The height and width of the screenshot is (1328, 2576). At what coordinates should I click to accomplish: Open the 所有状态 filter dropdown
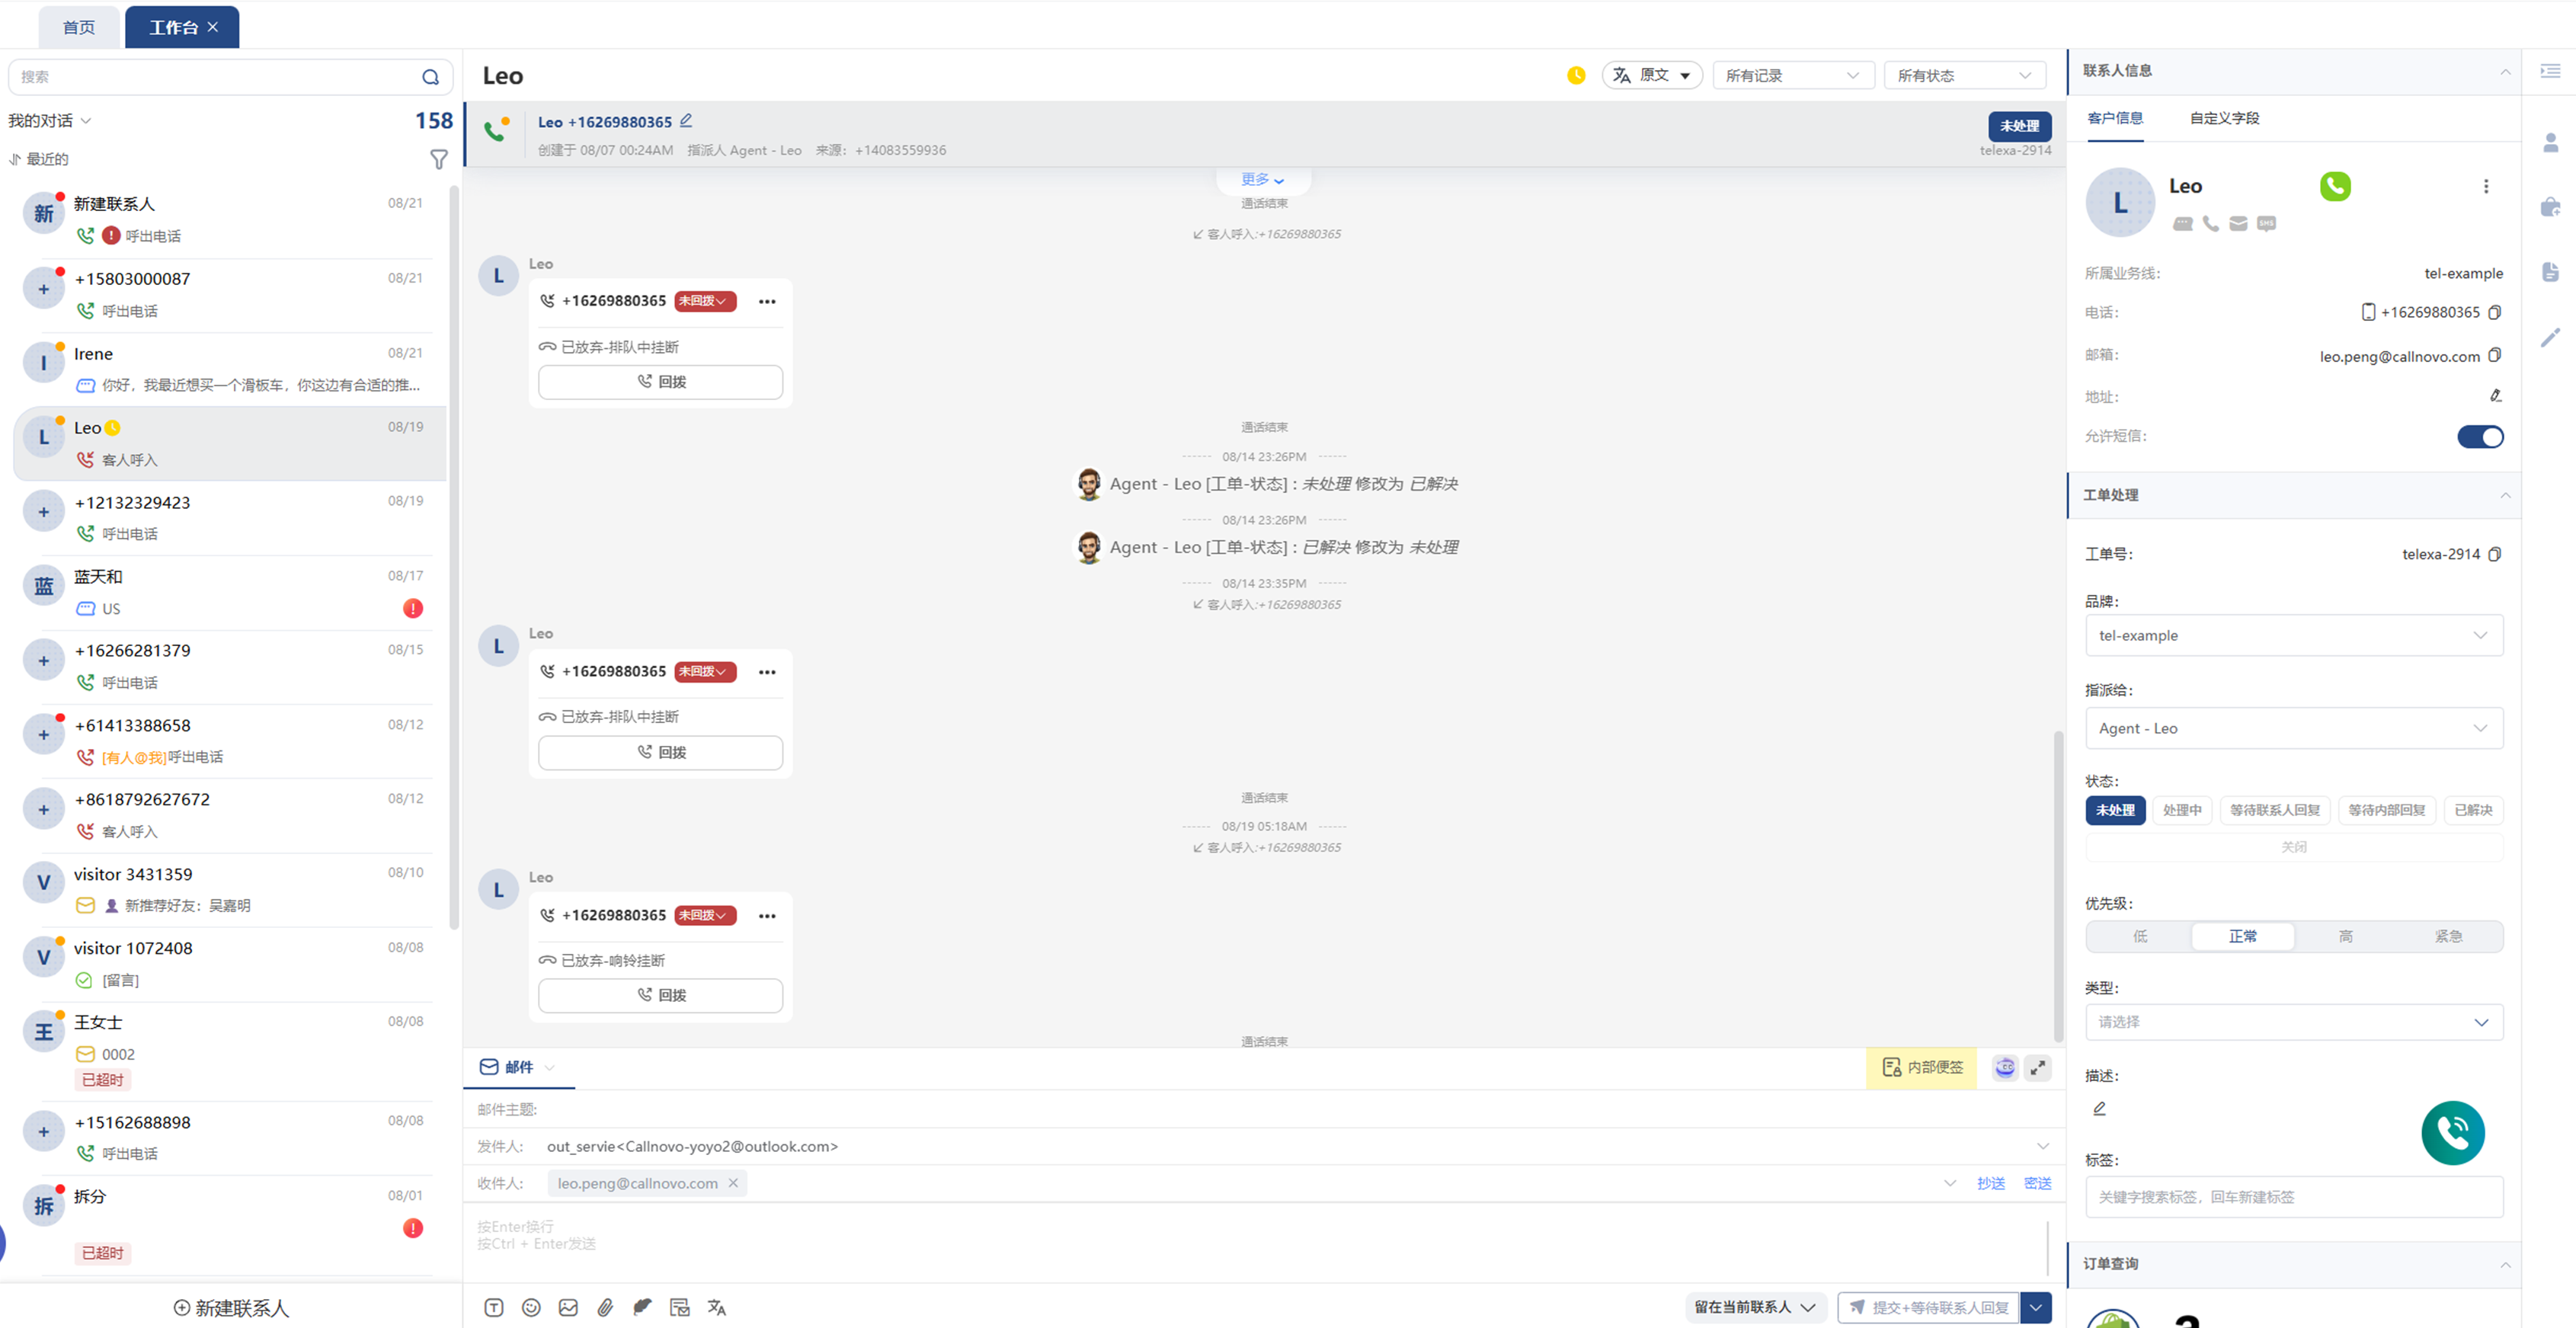[1964, 75]
